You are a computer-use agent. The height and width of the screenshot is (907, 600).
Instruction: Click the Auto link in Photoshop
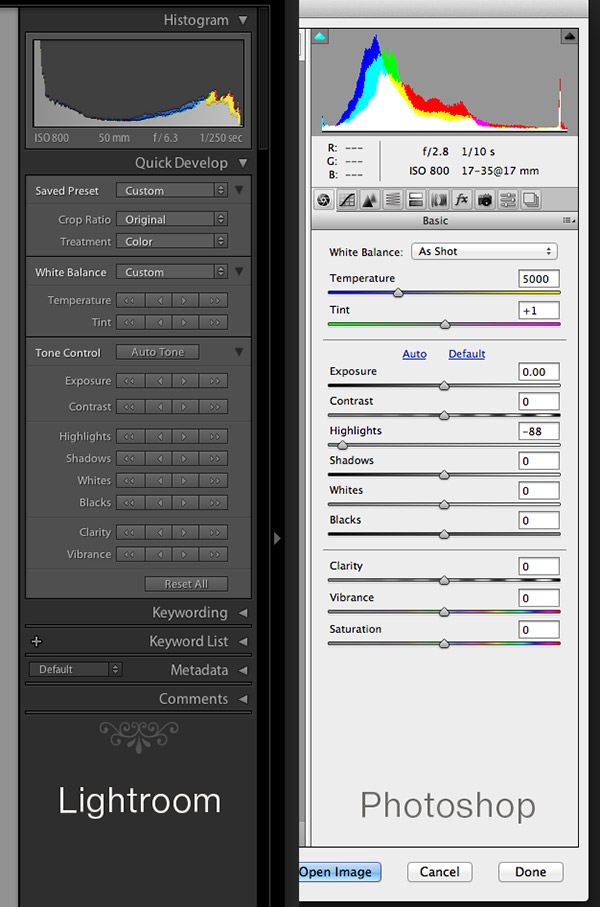point(414,354)
